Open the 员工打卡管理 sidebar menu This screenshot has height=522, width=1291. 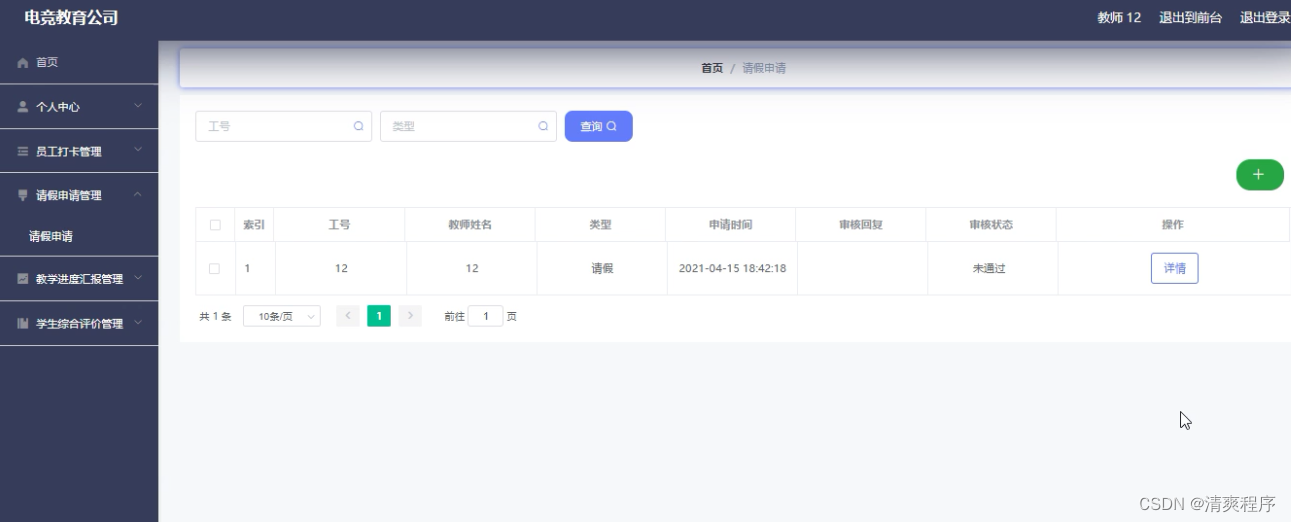79,151
